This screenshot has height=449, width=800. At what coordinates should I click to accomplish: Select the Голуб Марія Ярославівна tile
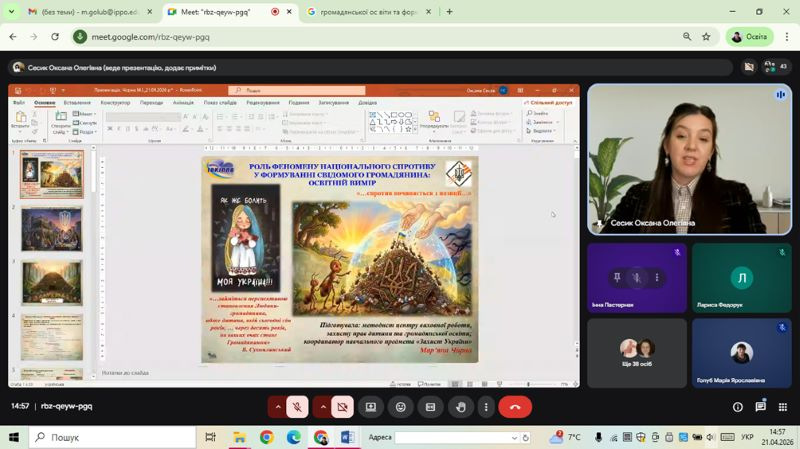(742, 353)
